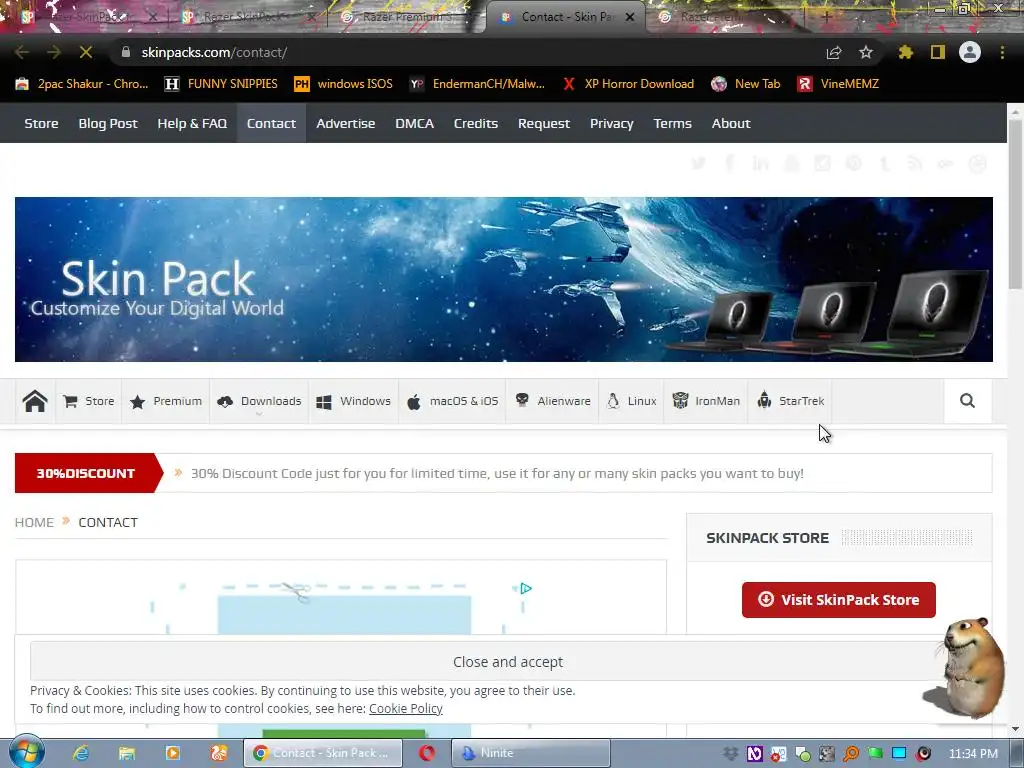Open Request in the top menu
This screenshot has height=768, width=1024.
(543, 123)
